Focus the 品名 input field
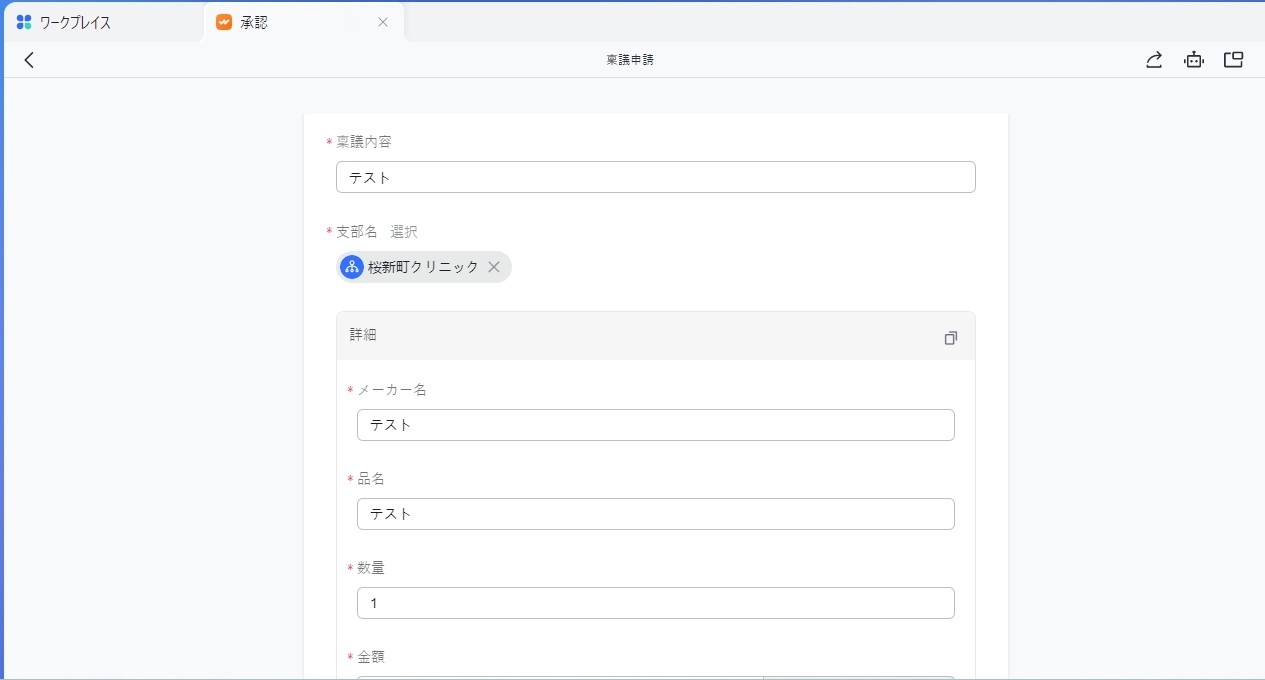The image size is (1265, 680). 656,514
